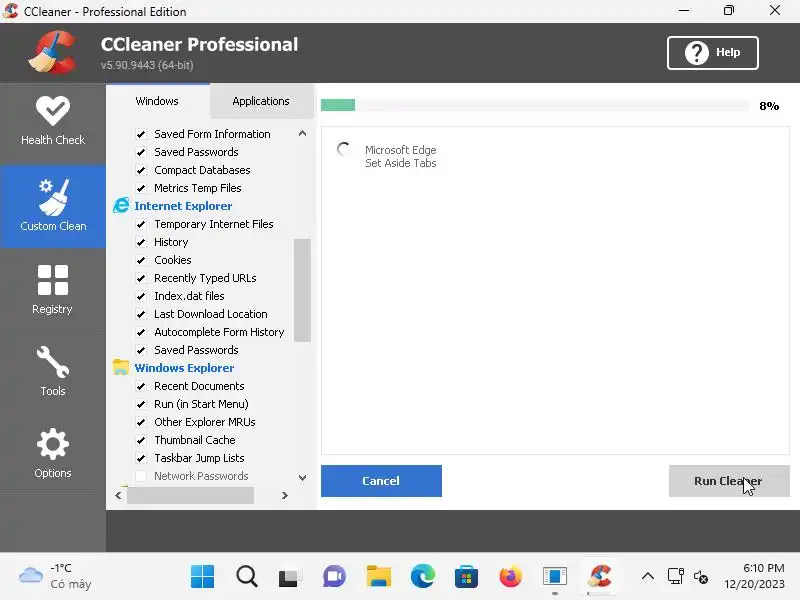Viewport: 800px width, 600px height.
Task: Click the Internet Explorer group icon
Action: tap(121, 206)
